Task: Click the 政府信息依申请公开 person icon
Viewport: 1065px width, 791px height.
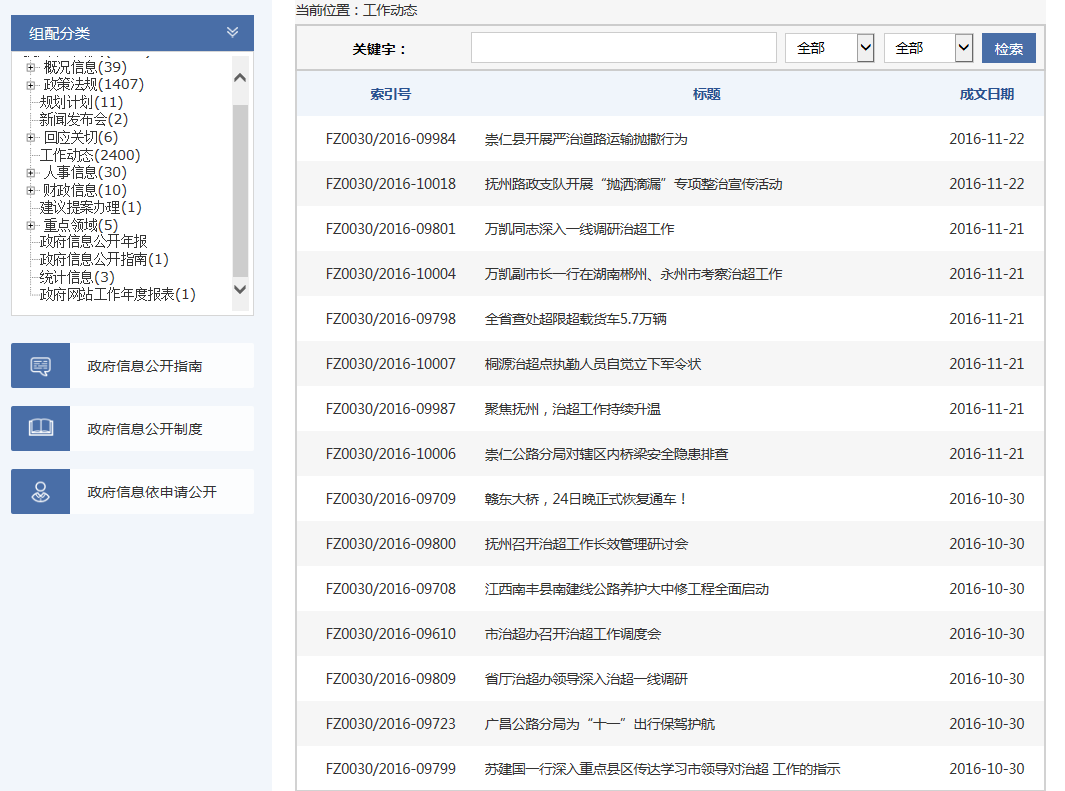Action: click(x=40, y=492)
